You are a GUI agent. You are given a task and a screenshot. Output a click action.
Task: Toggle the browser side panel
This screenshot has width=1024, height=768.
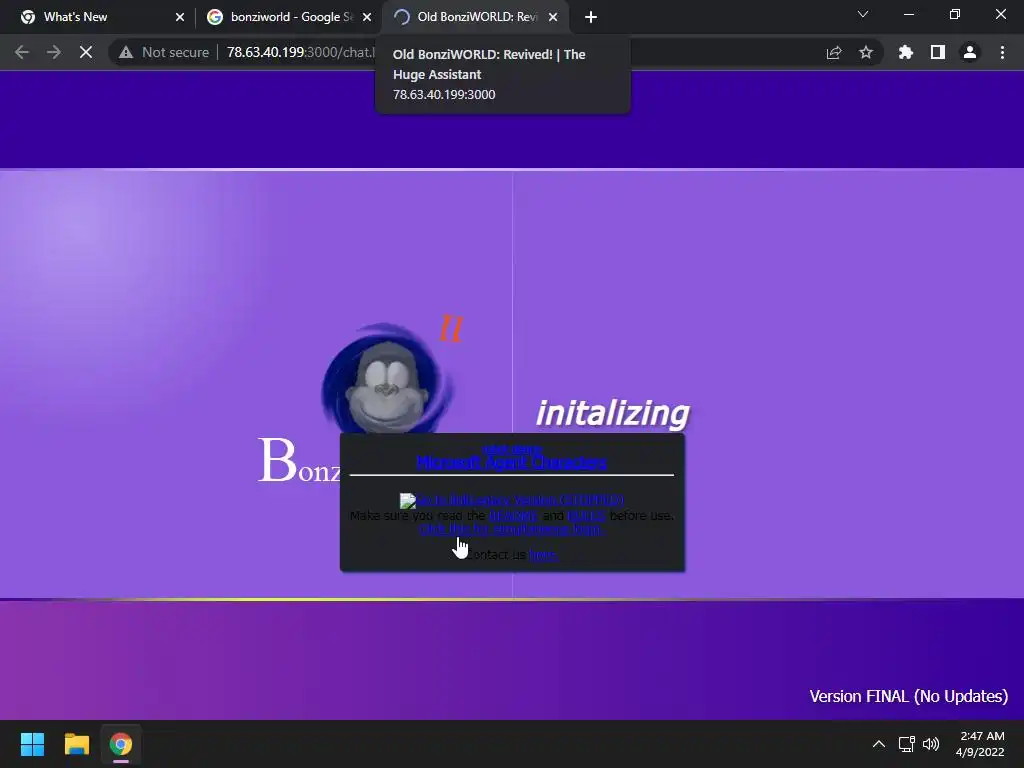(938, 52)
